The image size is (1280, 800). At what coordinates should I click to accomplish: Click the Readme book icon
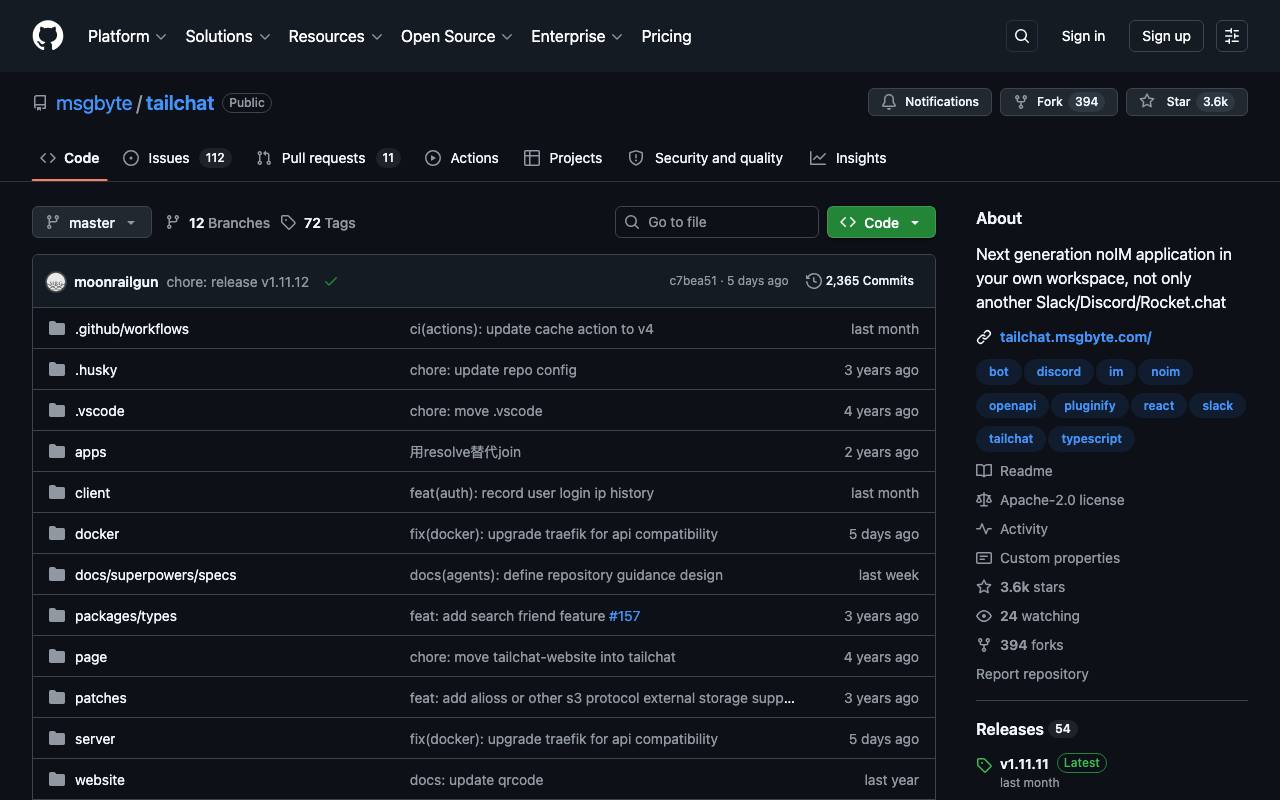(x=984, y=471)
